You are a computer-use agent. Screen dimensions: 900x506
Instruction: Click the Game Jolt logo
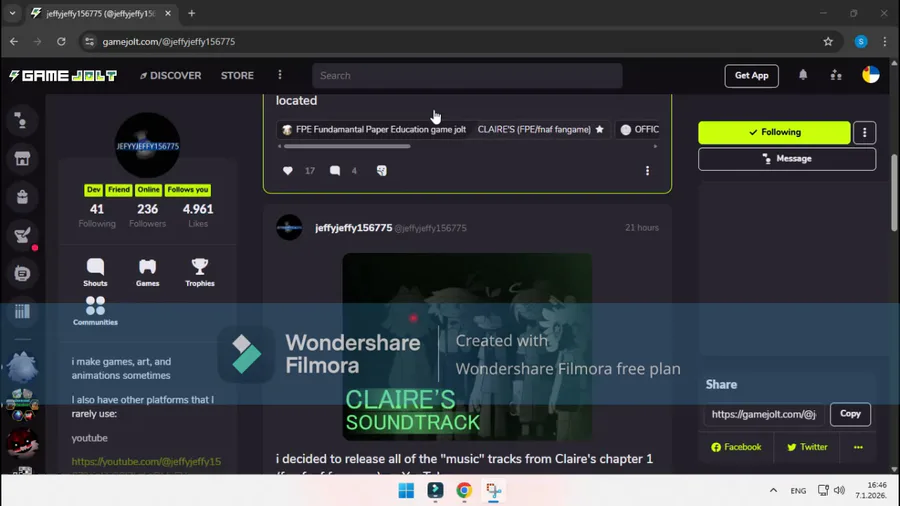[x=63, y=76]
